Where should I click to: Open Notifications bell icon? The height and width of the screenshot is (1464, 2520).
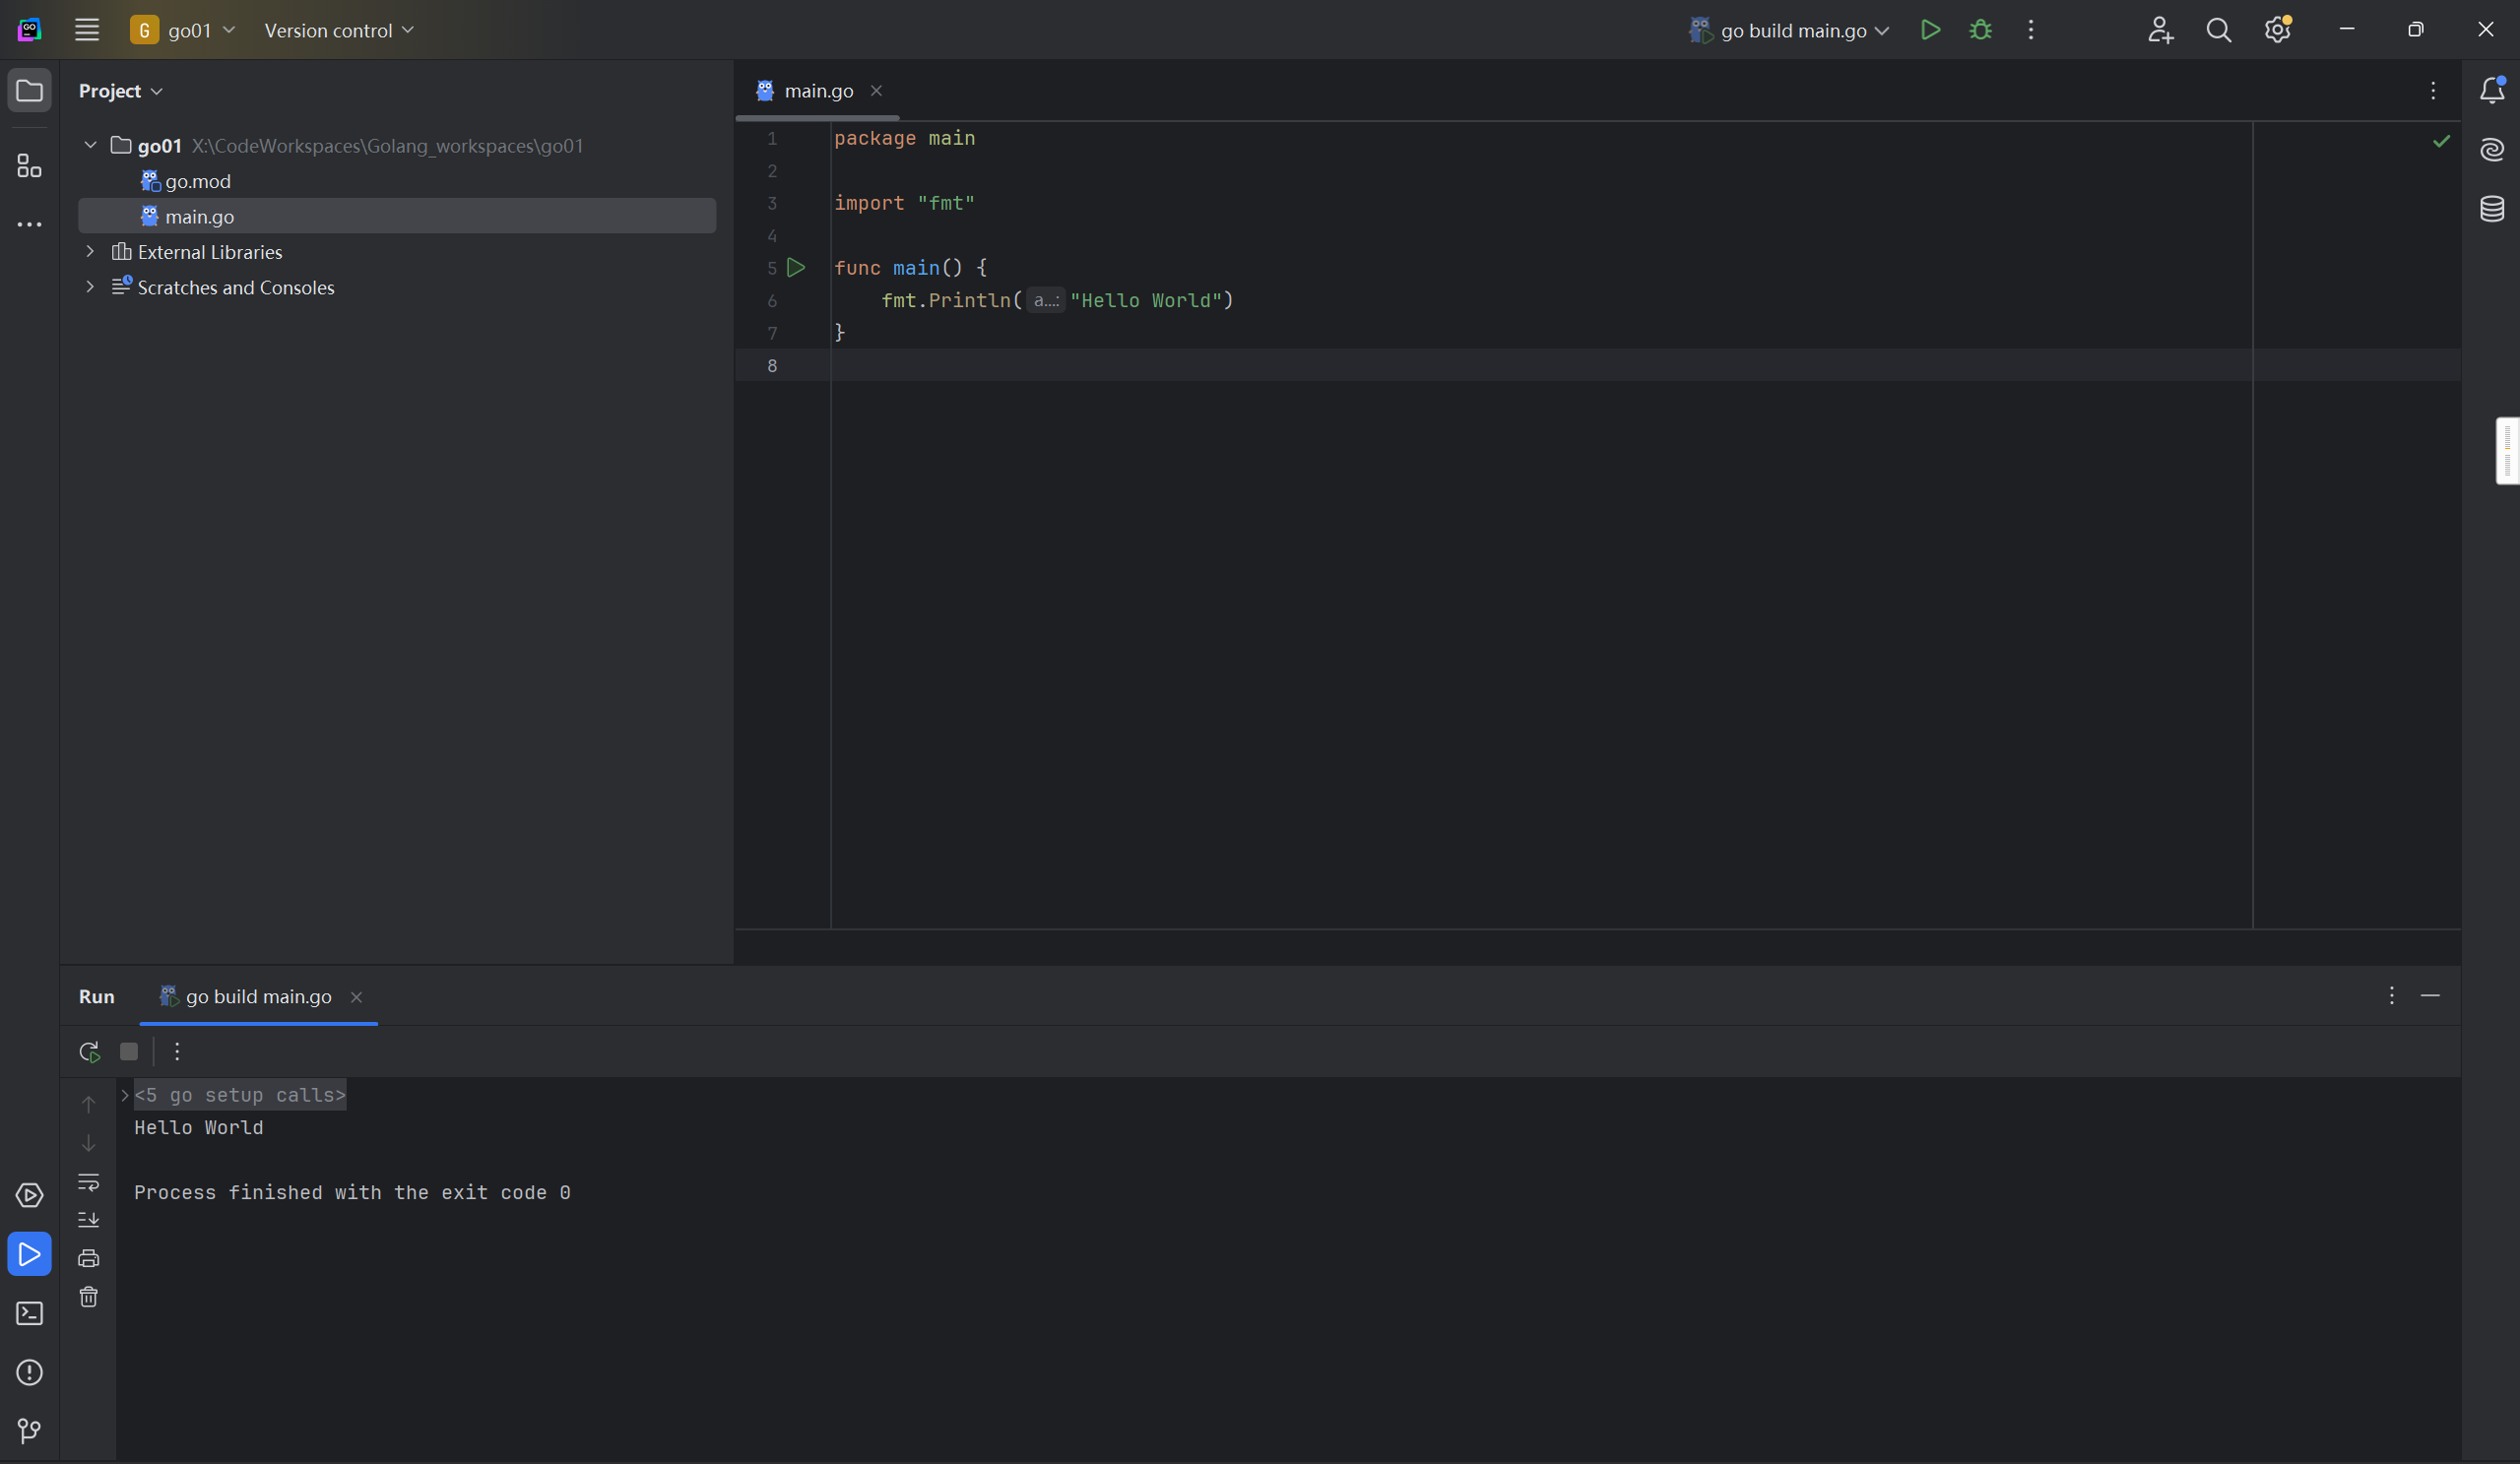2492,91
